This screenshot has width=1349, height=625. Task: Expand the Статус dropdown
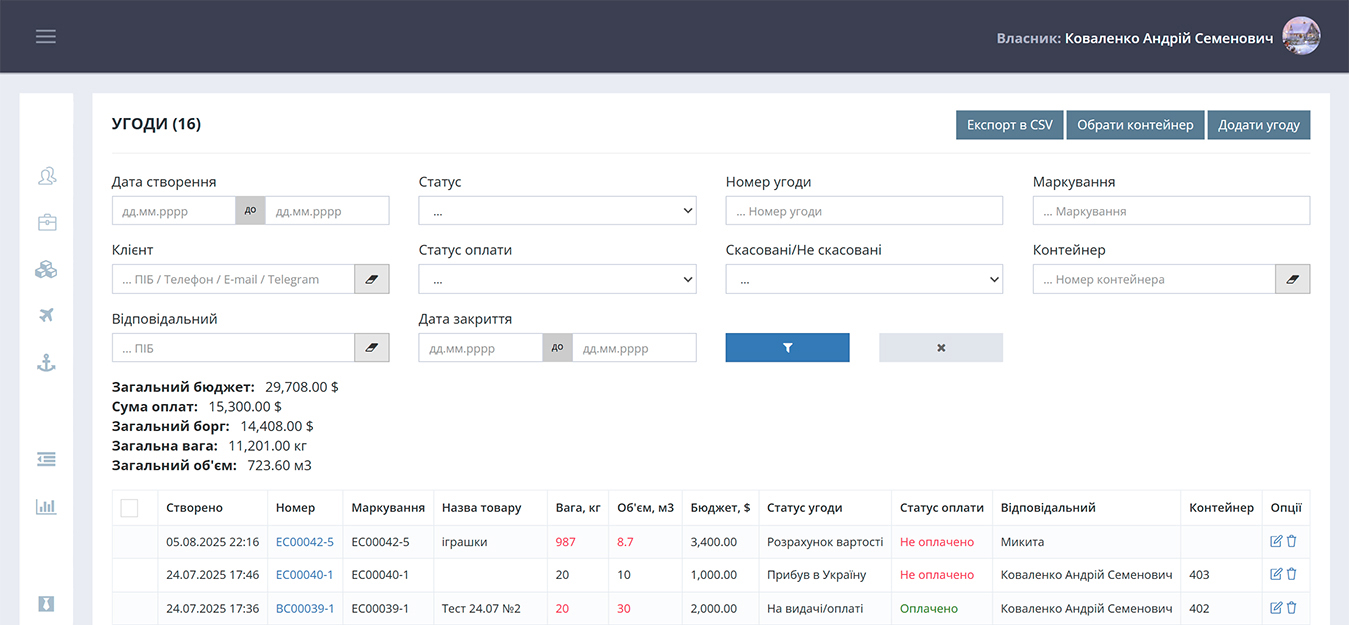pyautogui.click(x=557, y=211)
